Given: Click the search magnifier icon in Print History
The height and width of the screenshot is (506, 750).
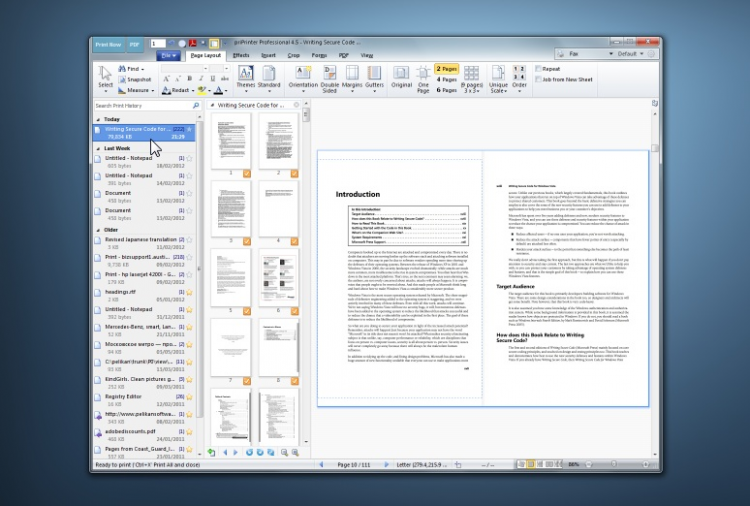Looking at the screenshot, I should tap(196, 105).
